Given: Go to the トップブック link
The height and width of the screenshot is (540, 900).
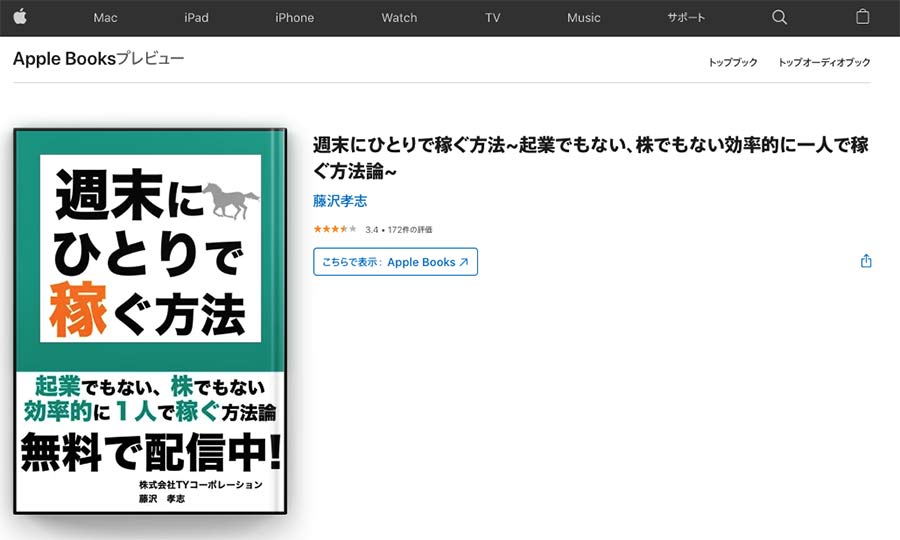Looking at the screenshot, I should click(733, 62).
